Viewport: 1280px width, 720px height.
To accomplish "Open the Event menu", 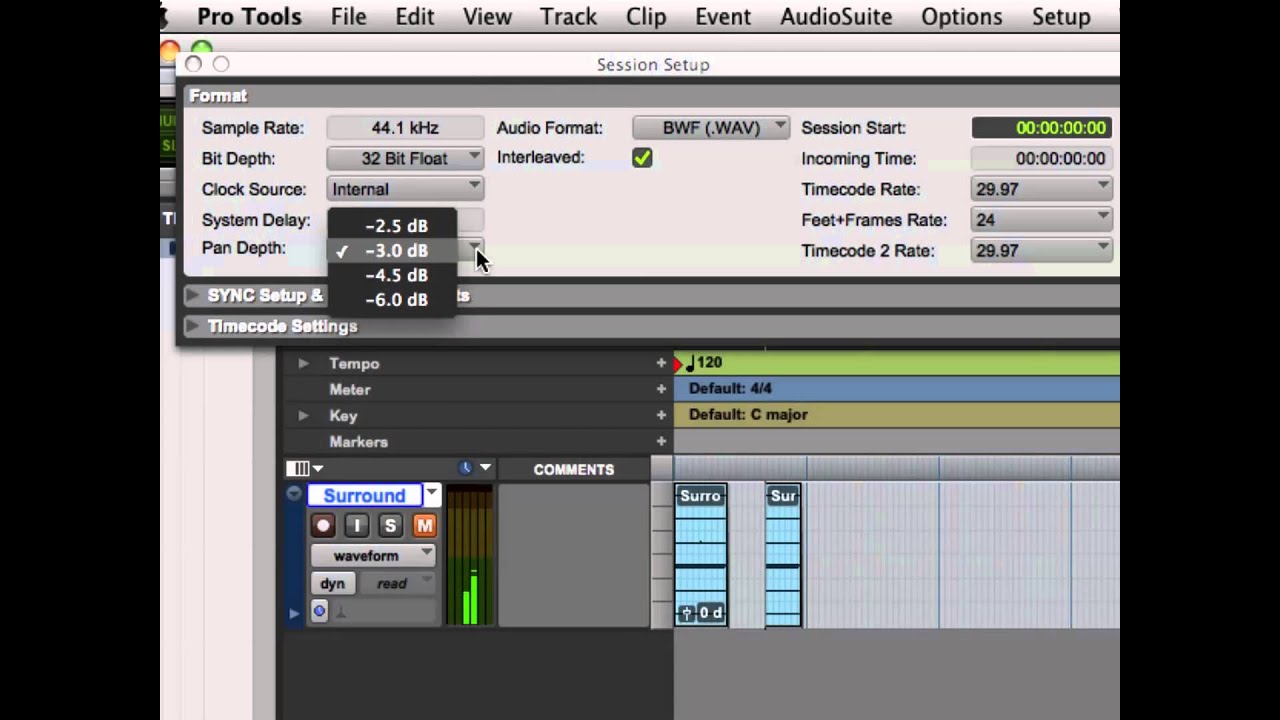I will pyautogui.click(x=723, y=17).
